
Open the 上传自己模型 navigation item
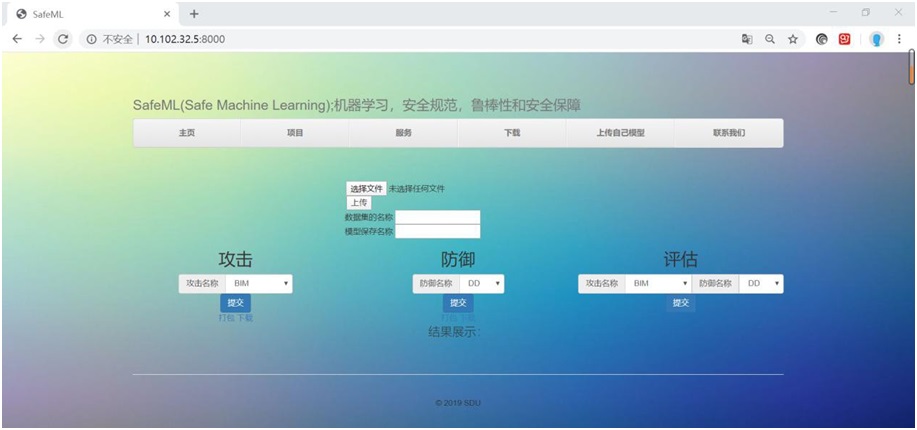pyautogui.click(x=620, y=133)
